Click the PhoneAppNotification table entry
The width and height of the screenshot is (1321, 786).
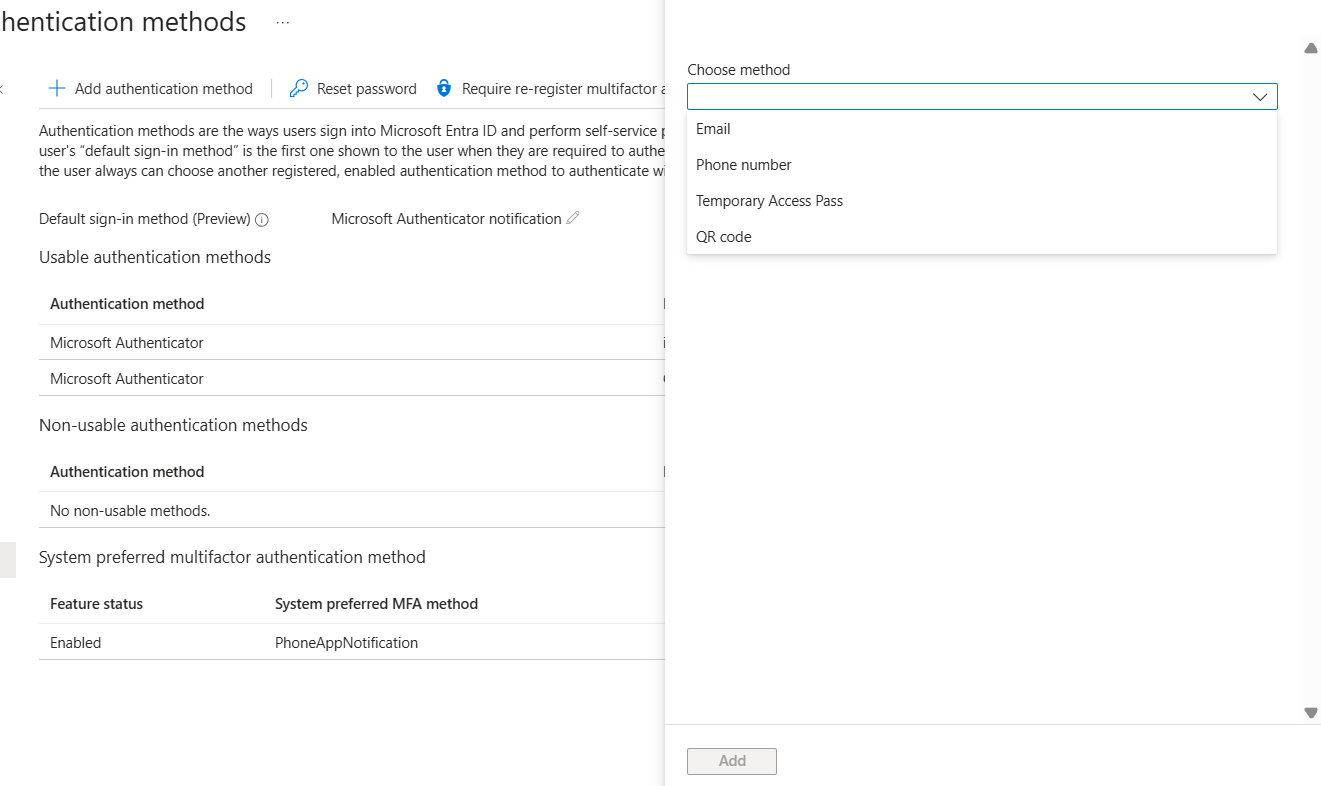point(346,642)
